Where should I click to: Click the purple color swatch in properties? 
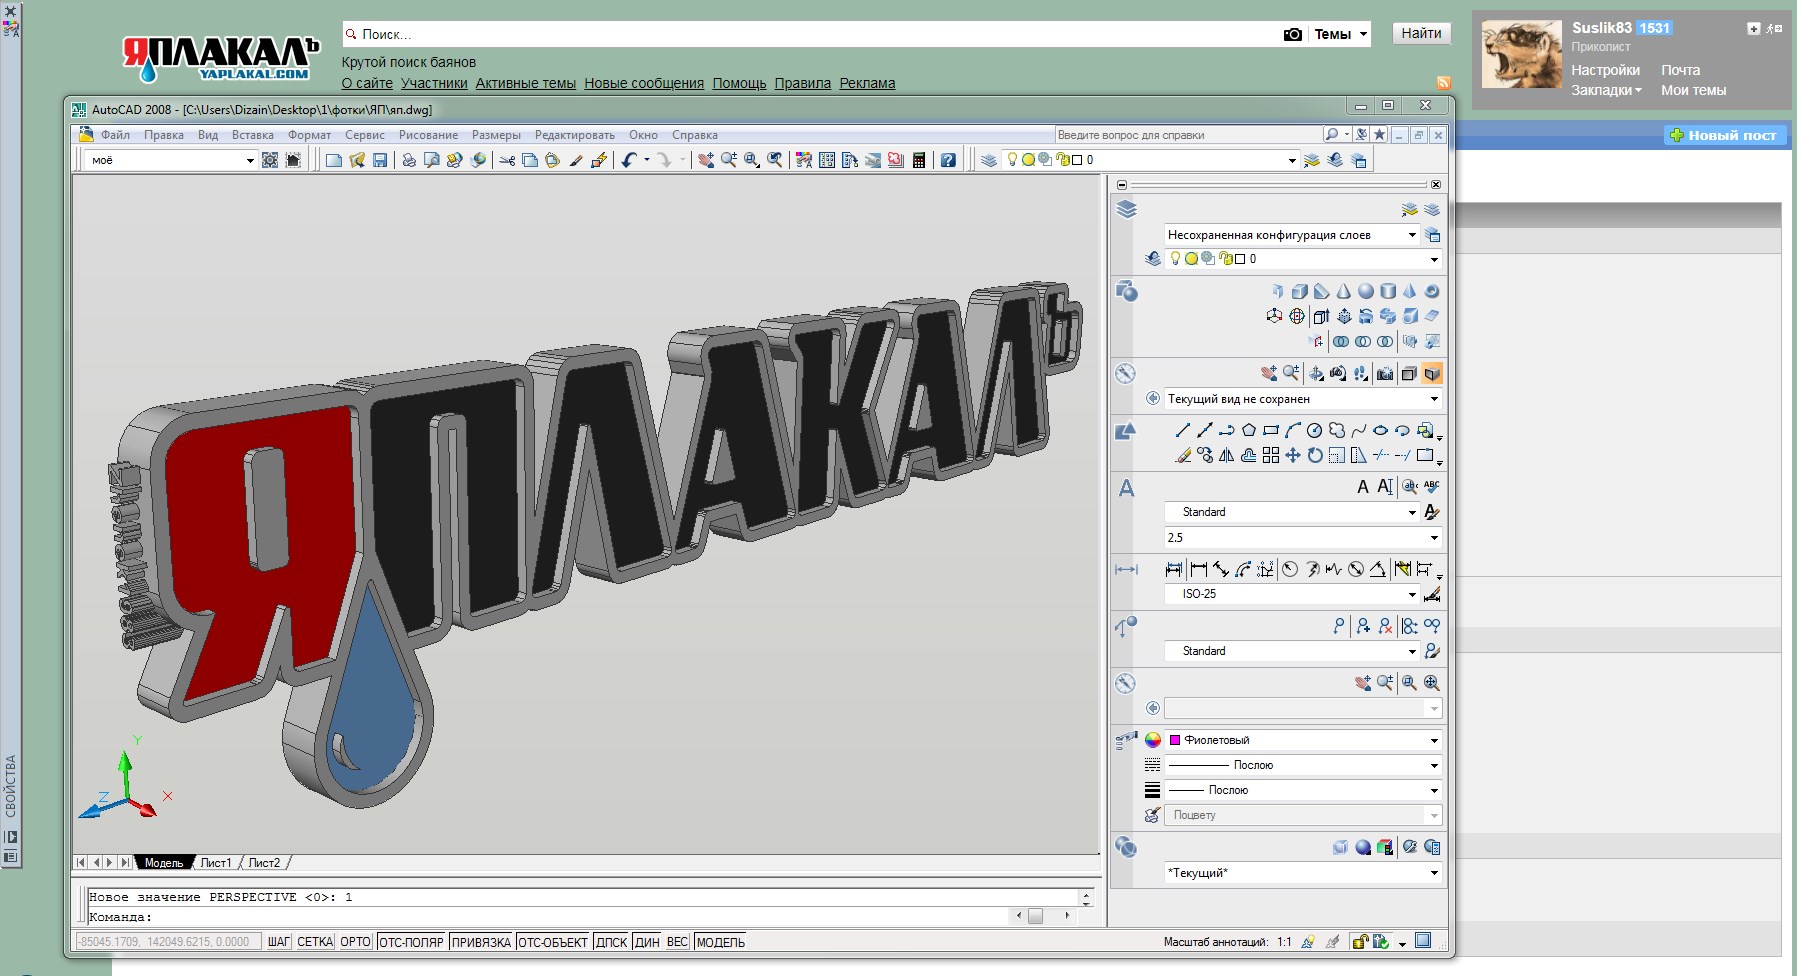pyautogui.click(x=1175, y=740)
